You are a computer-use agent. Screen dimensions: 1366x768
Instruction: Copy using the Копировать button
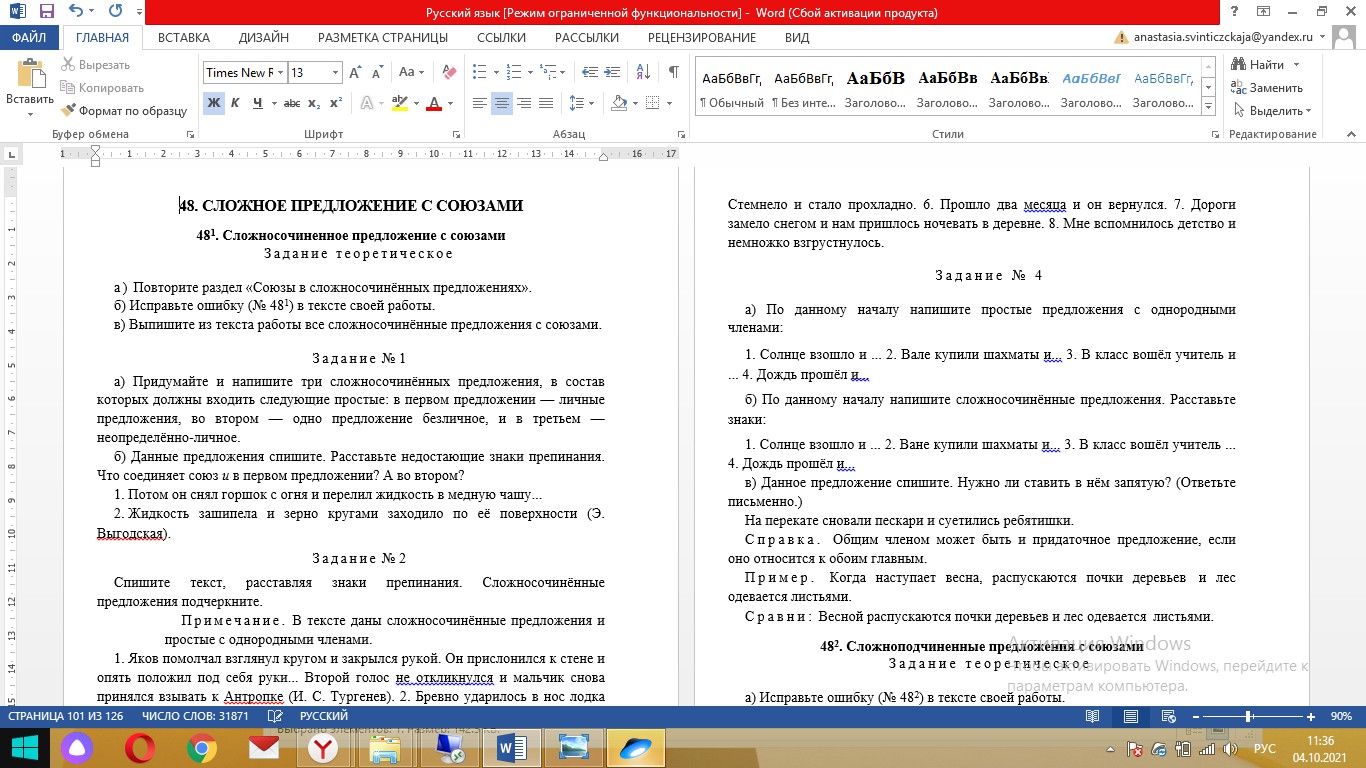(103, 88)
